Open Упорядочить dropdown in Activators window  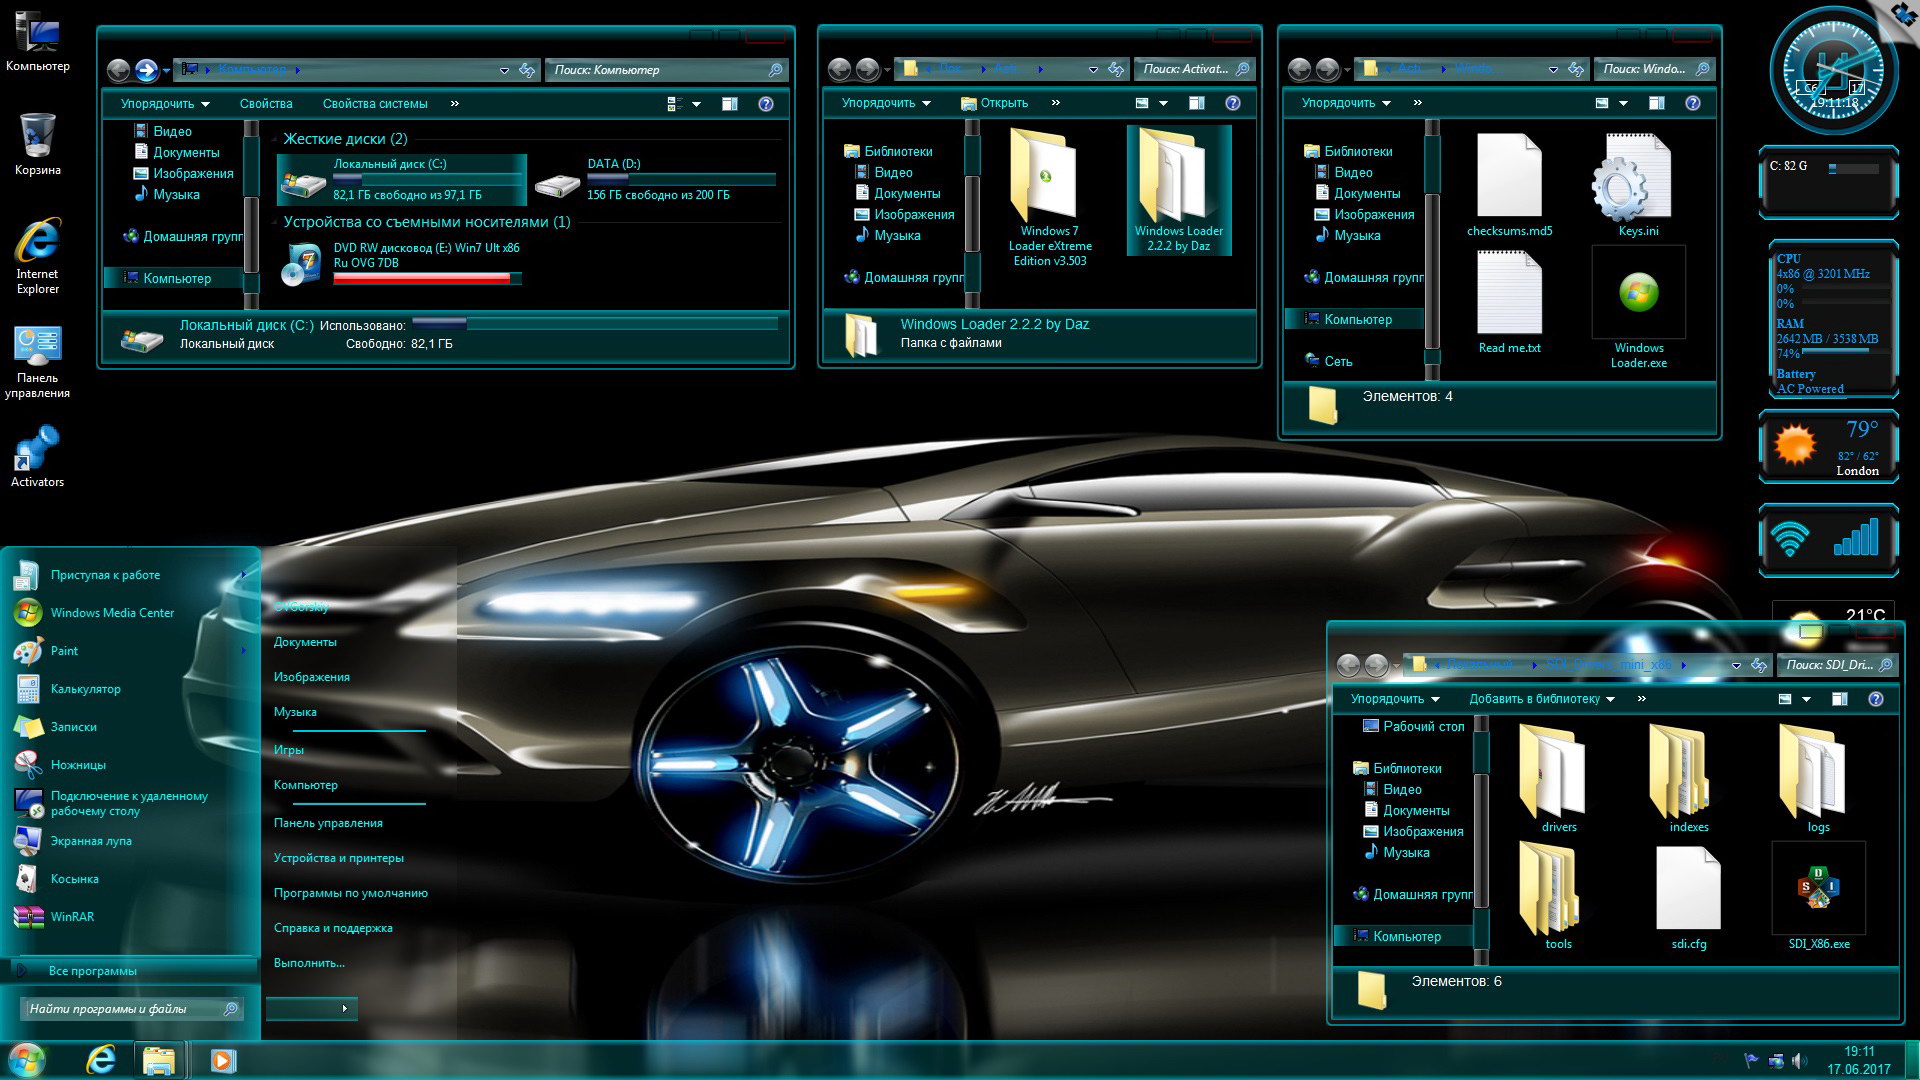(886, 103)
